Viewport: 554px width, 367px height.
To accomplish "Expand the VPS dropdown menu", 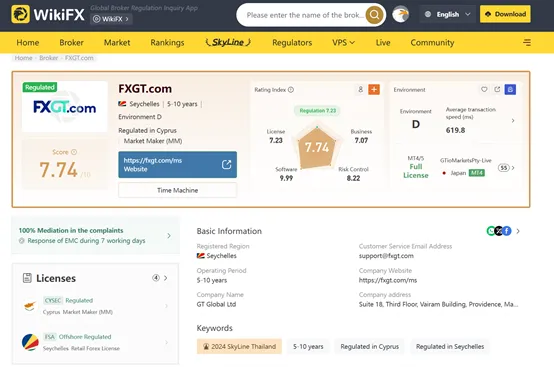I will pos(343,43).
